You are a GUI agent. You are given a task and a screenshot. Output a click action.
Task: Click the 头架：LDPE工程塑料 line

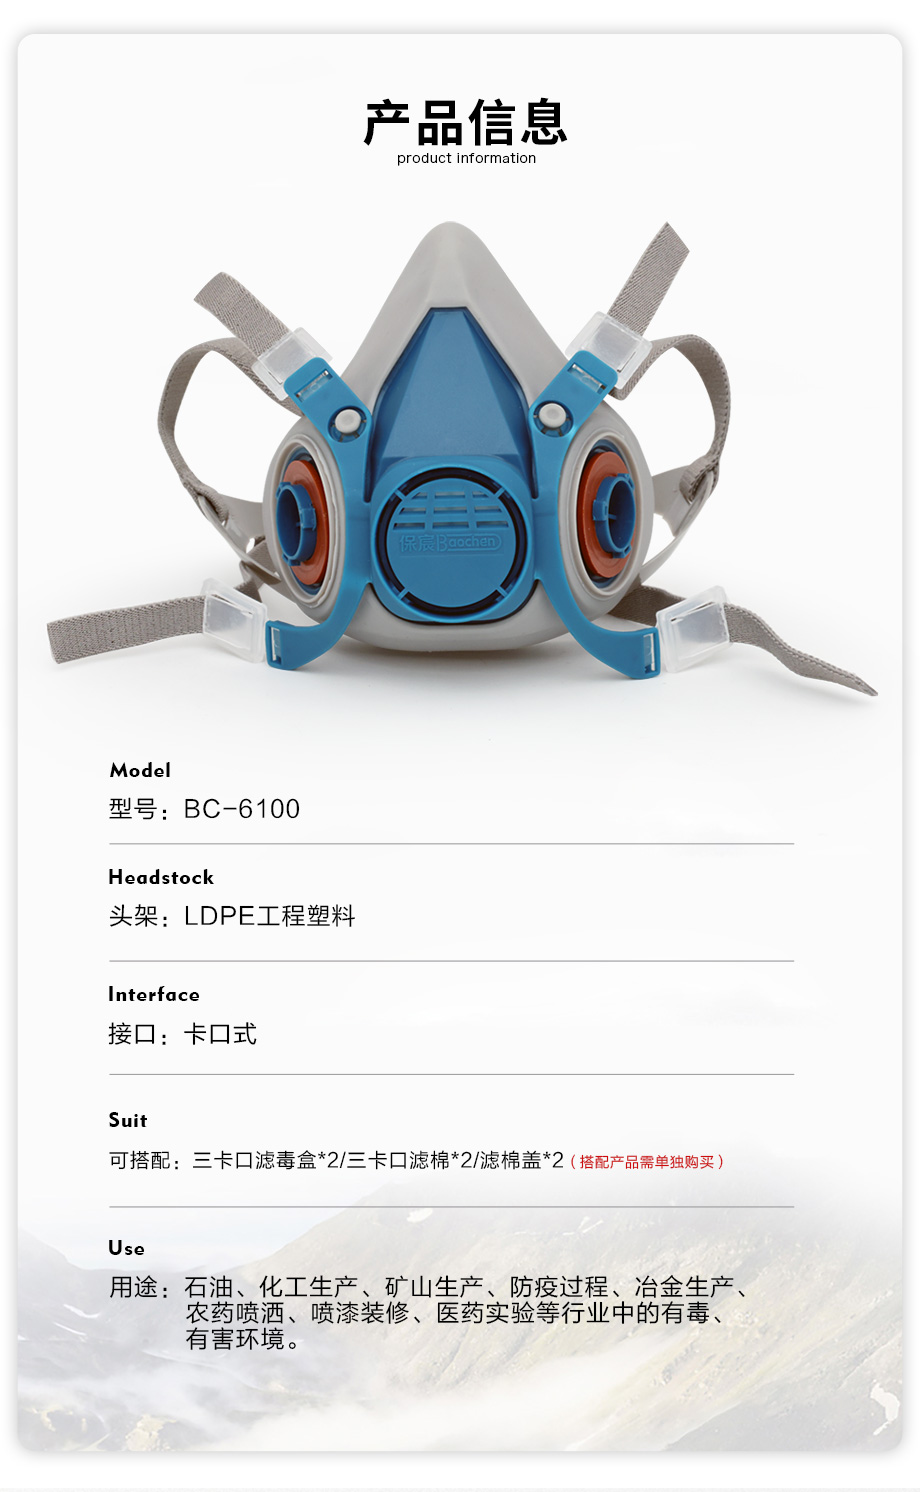[232, 916]
